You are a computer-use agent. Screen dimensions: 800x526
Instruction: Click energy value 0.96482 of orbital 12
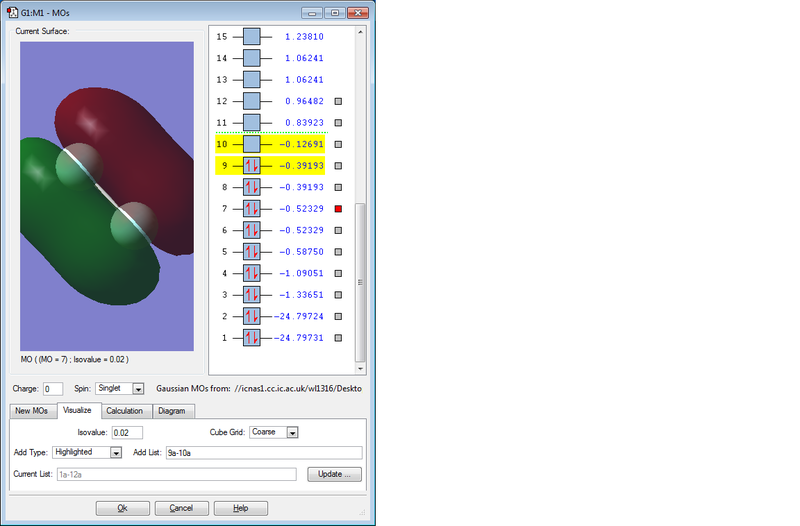[x=304, y=101]
